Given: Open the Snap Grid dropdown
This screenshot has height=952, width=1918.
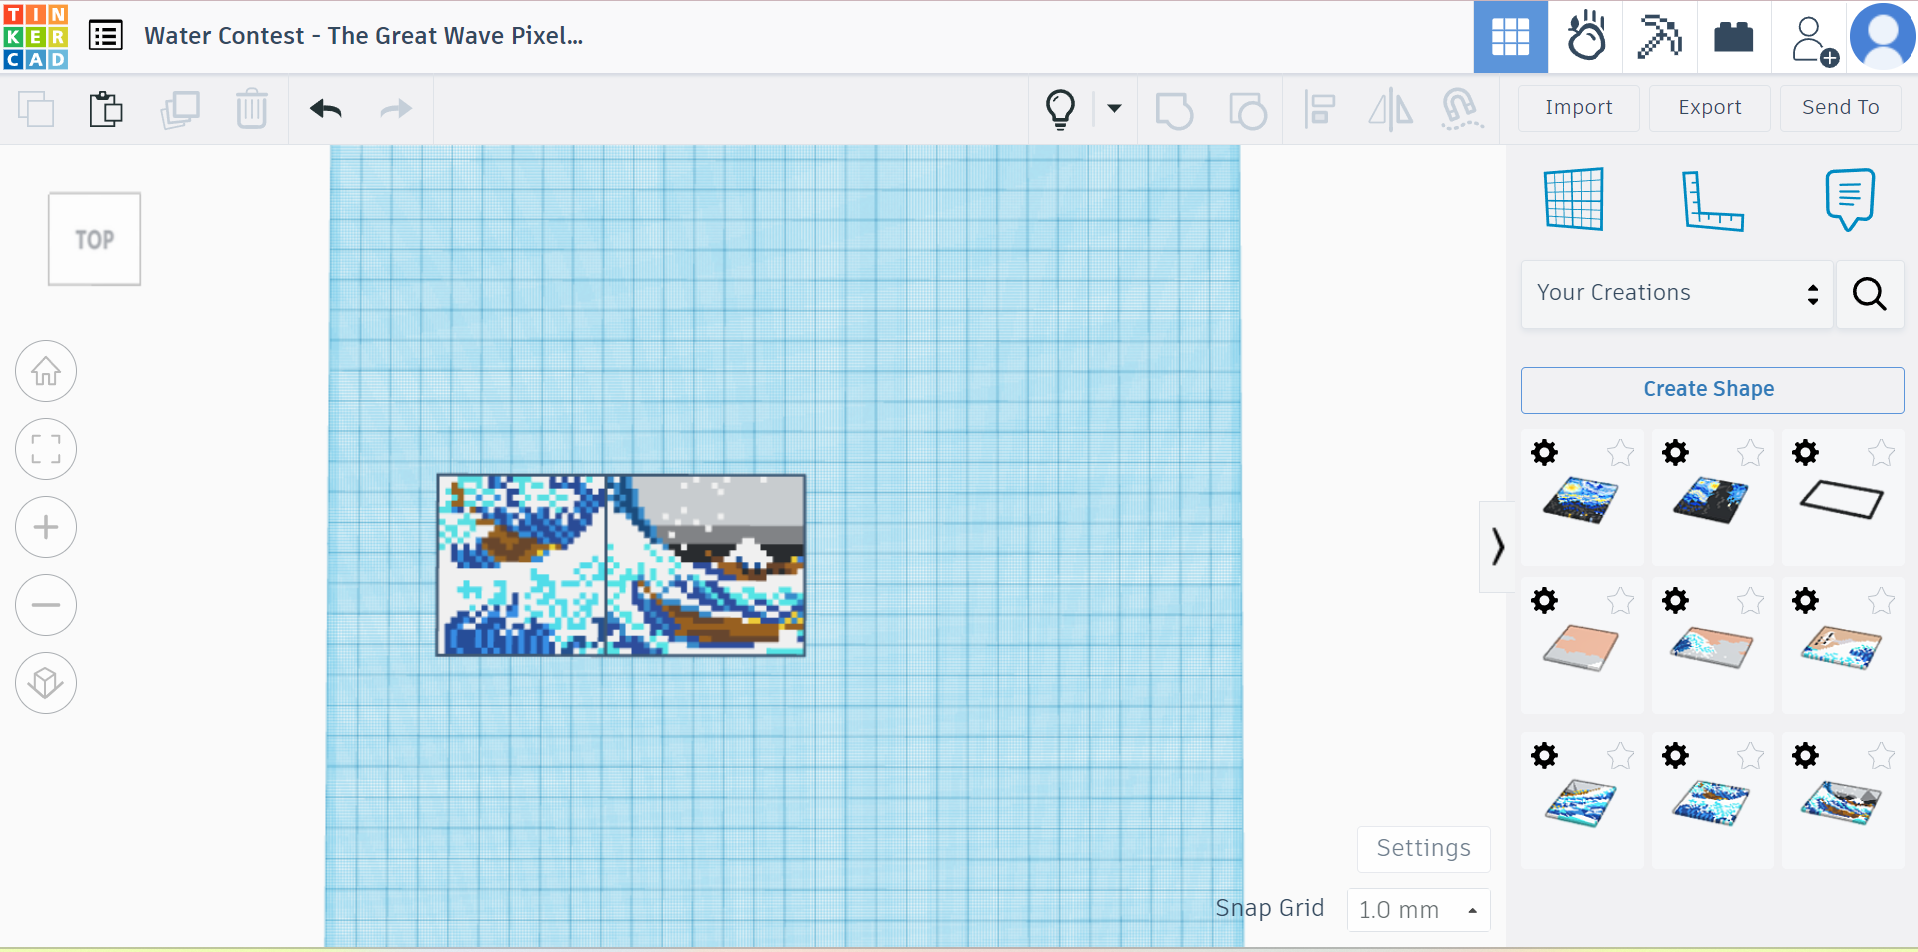Looking at the screenshot, I should tap(1417, 909).
